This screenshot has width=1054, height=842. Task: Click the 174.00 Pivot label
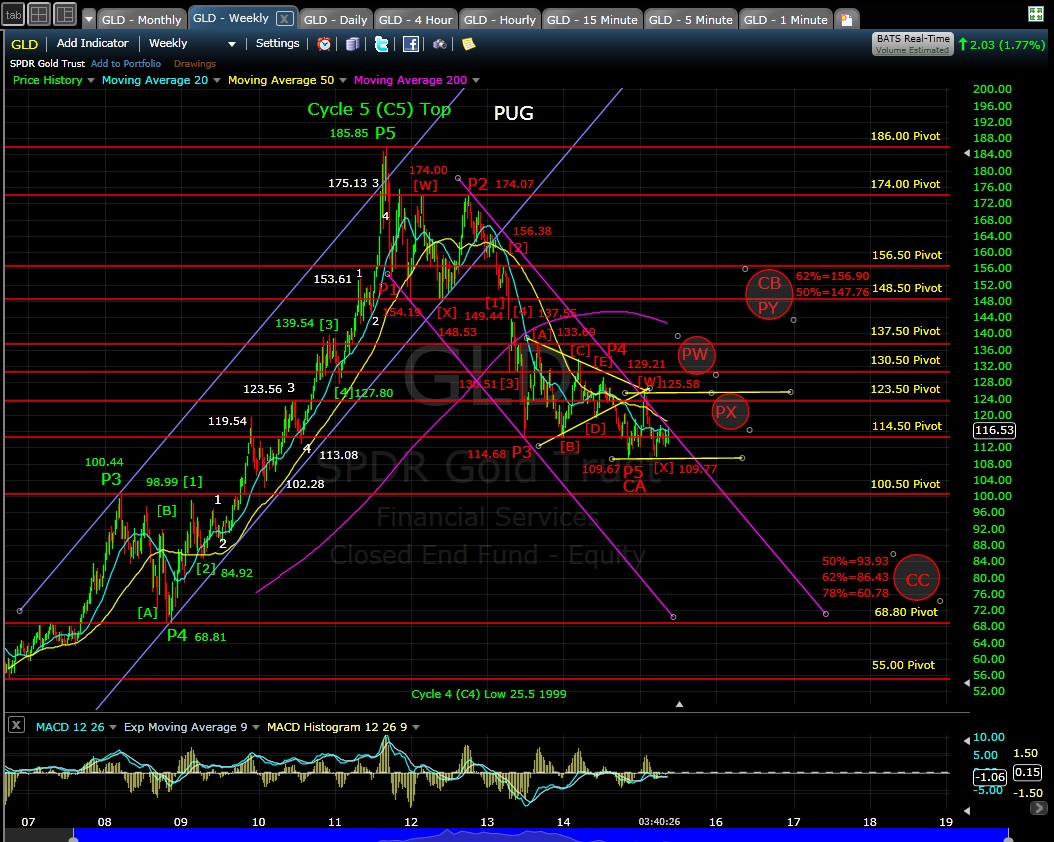coord(905,183)
